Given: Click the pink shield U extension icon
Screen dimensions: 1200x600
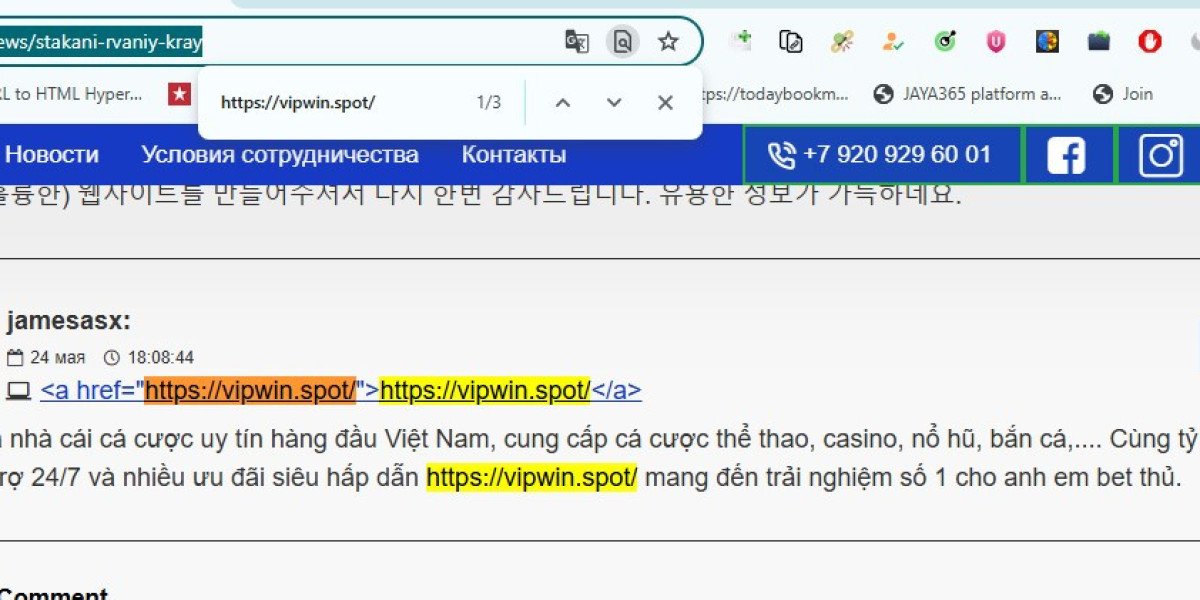Looking at the screenshot, I should point(995,42).
